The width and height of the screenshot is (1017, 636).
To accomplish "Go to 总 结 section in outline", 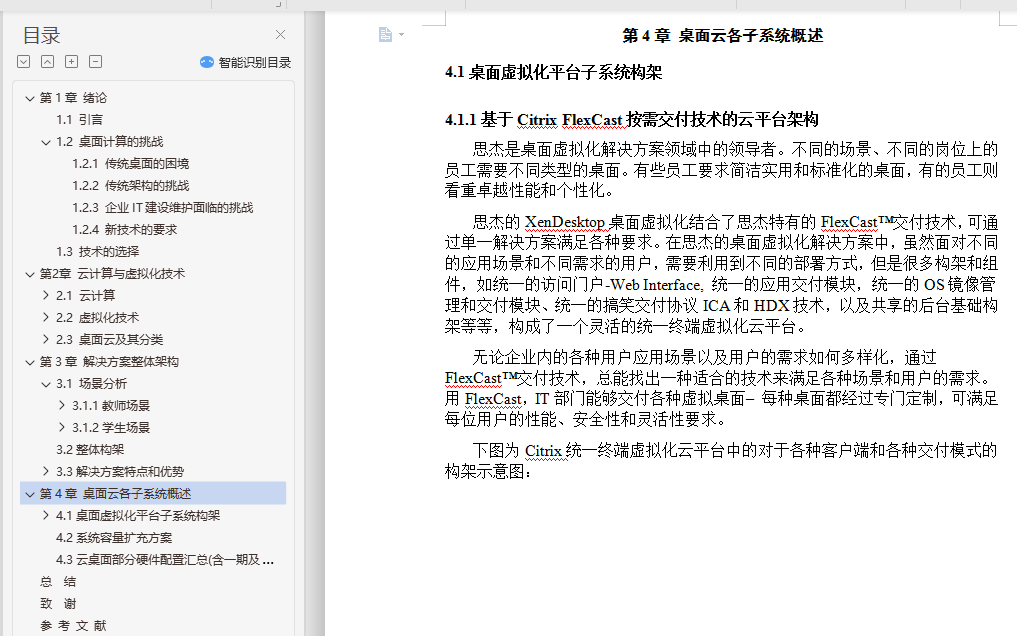I will click(58, 582).
